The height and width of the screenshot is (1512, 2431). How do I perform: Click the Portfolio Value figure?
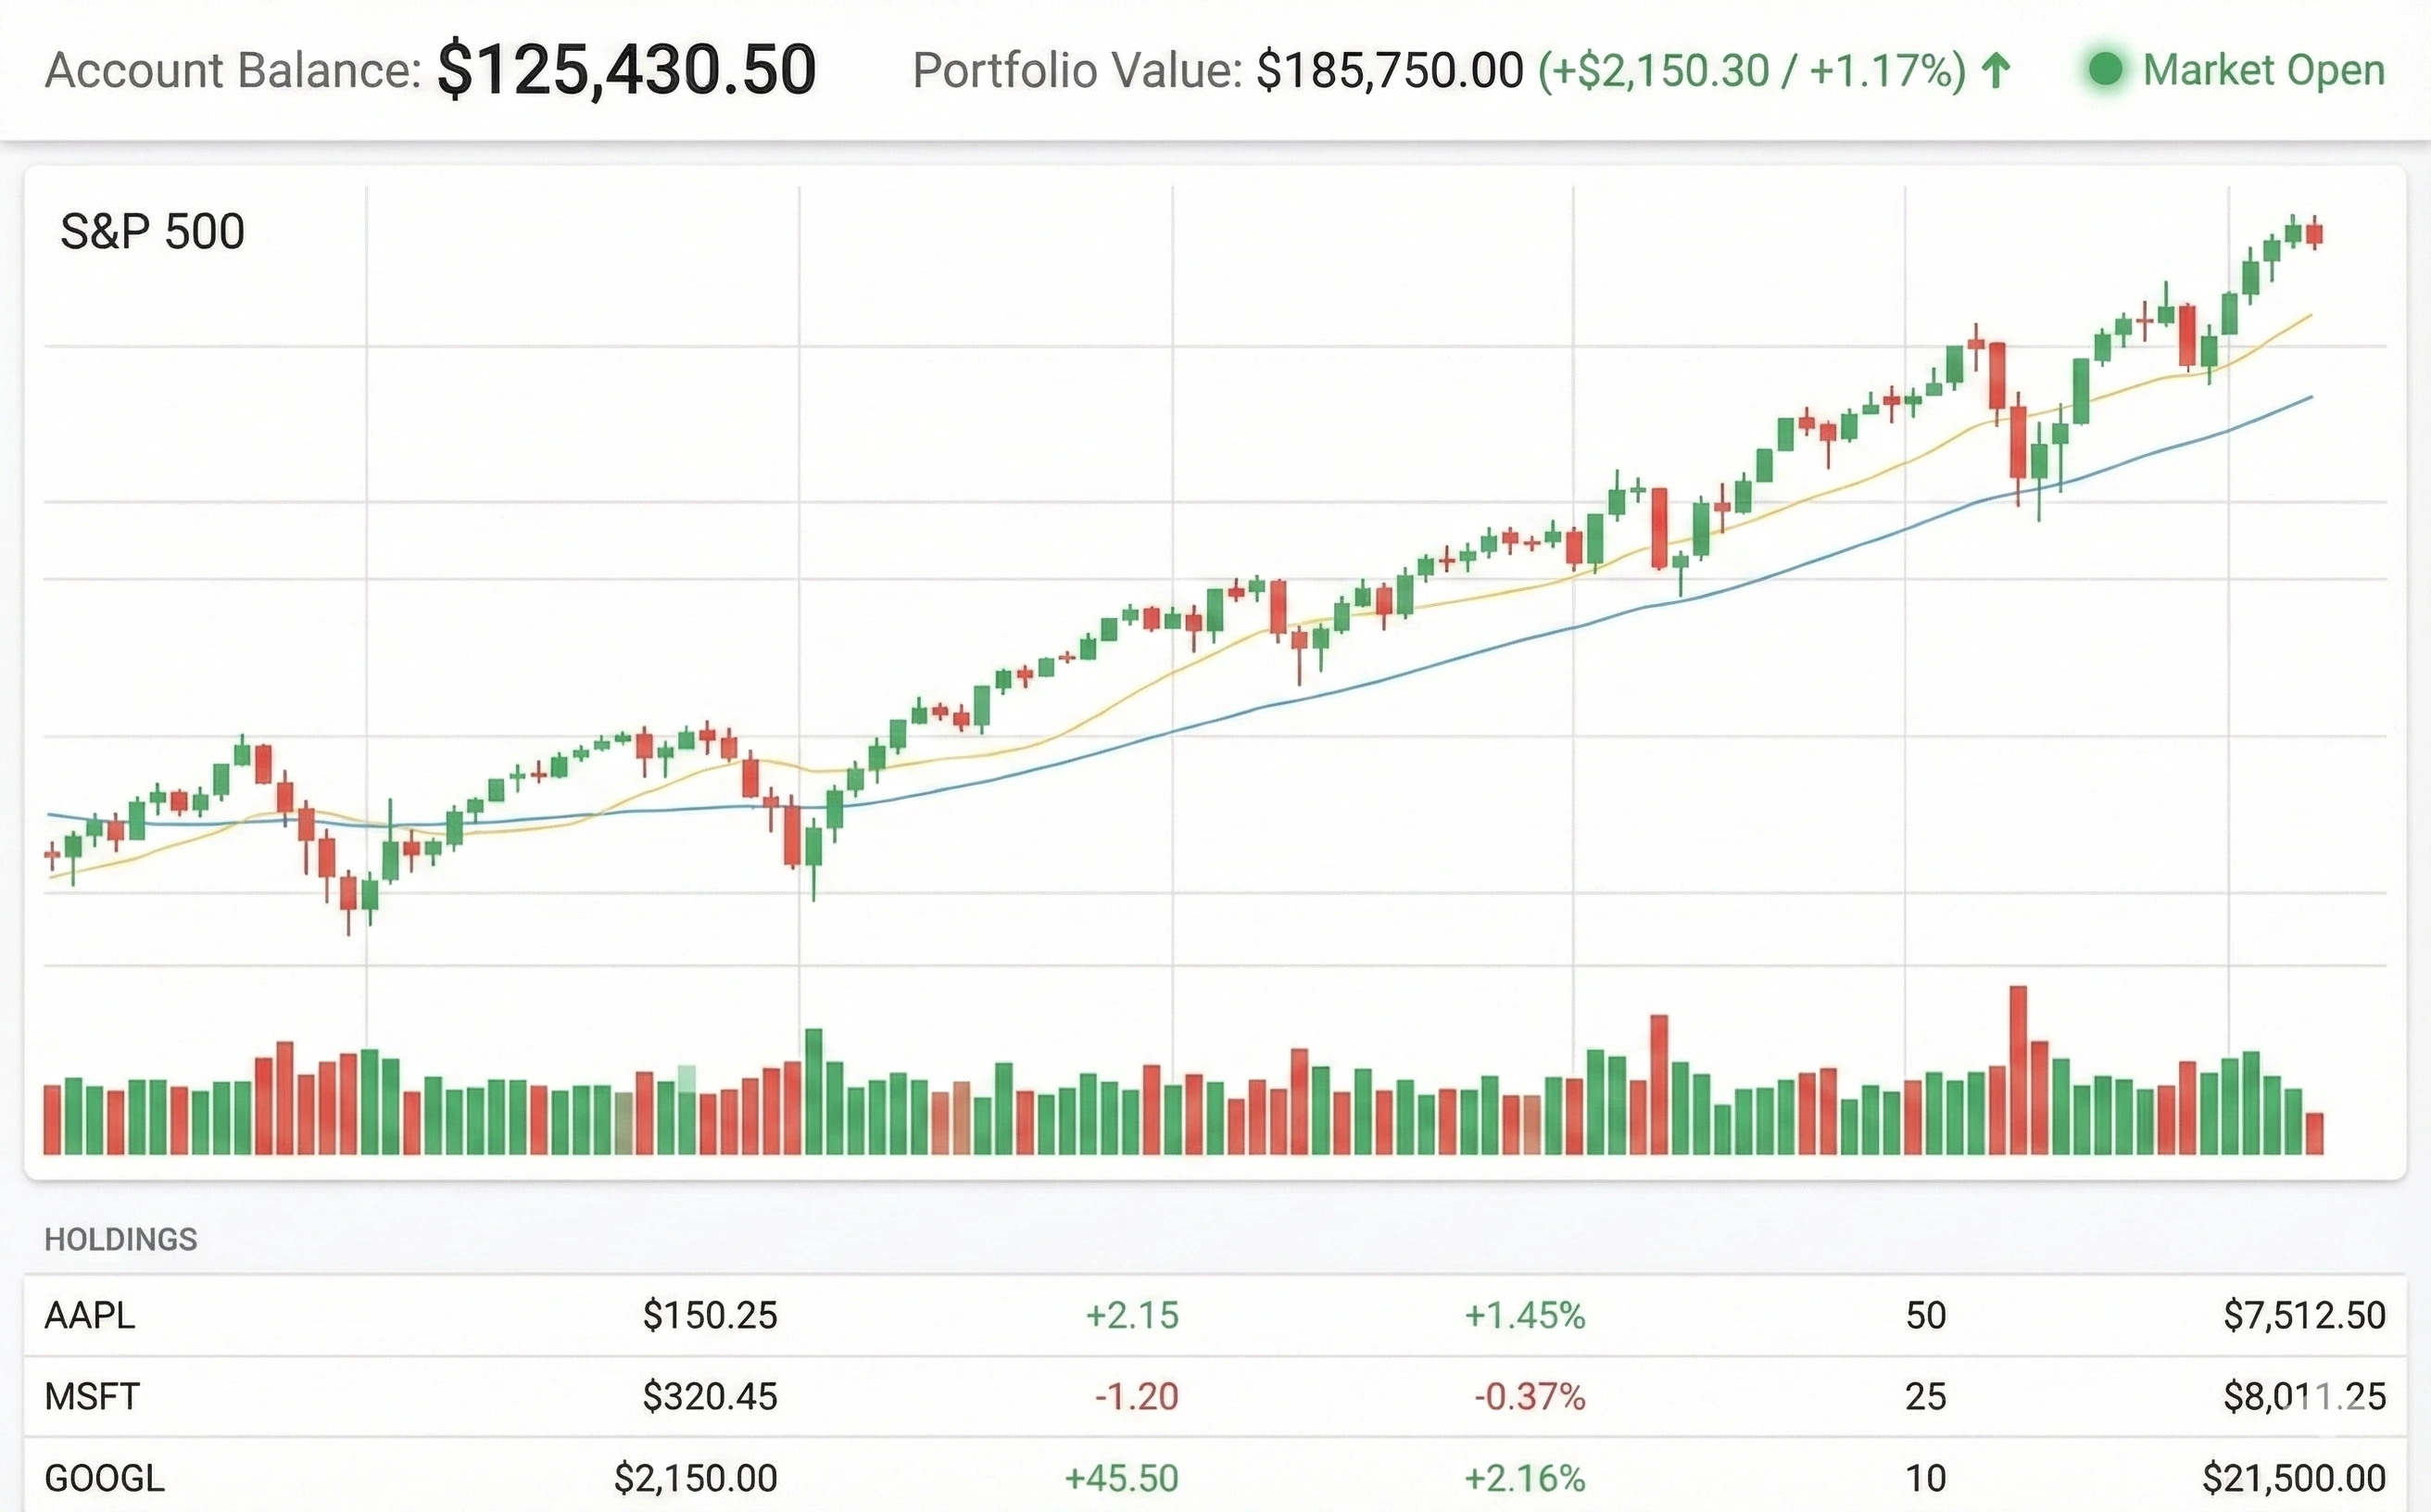(x=1390, y=70)
